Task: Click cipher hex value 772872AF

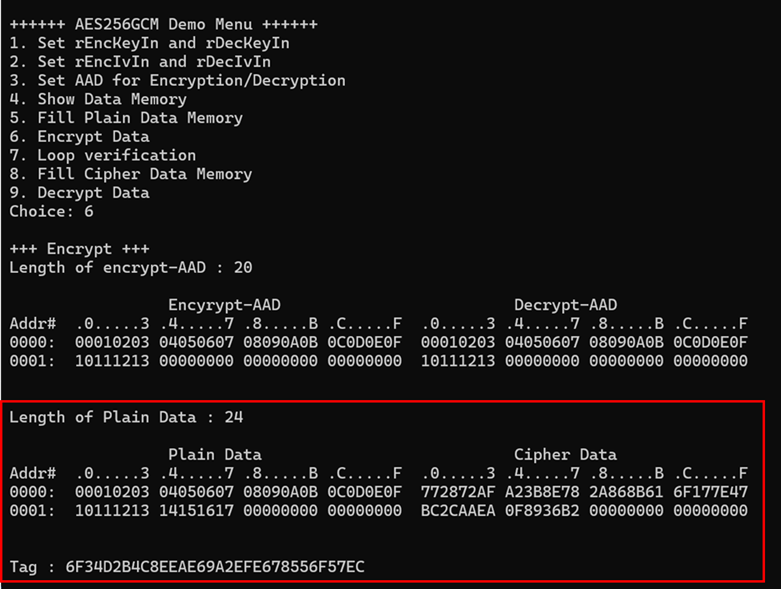Action: [x=458, y=492]
